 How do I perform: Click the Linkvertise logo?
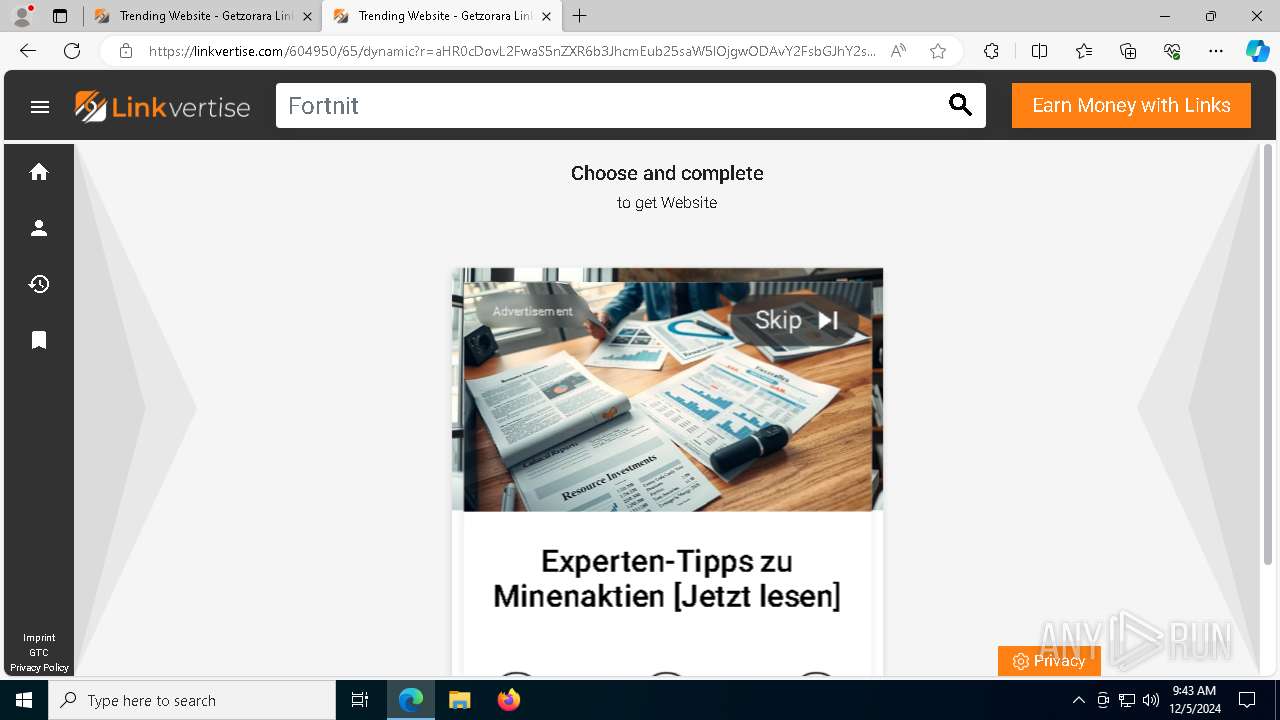(x=162, y=106)
